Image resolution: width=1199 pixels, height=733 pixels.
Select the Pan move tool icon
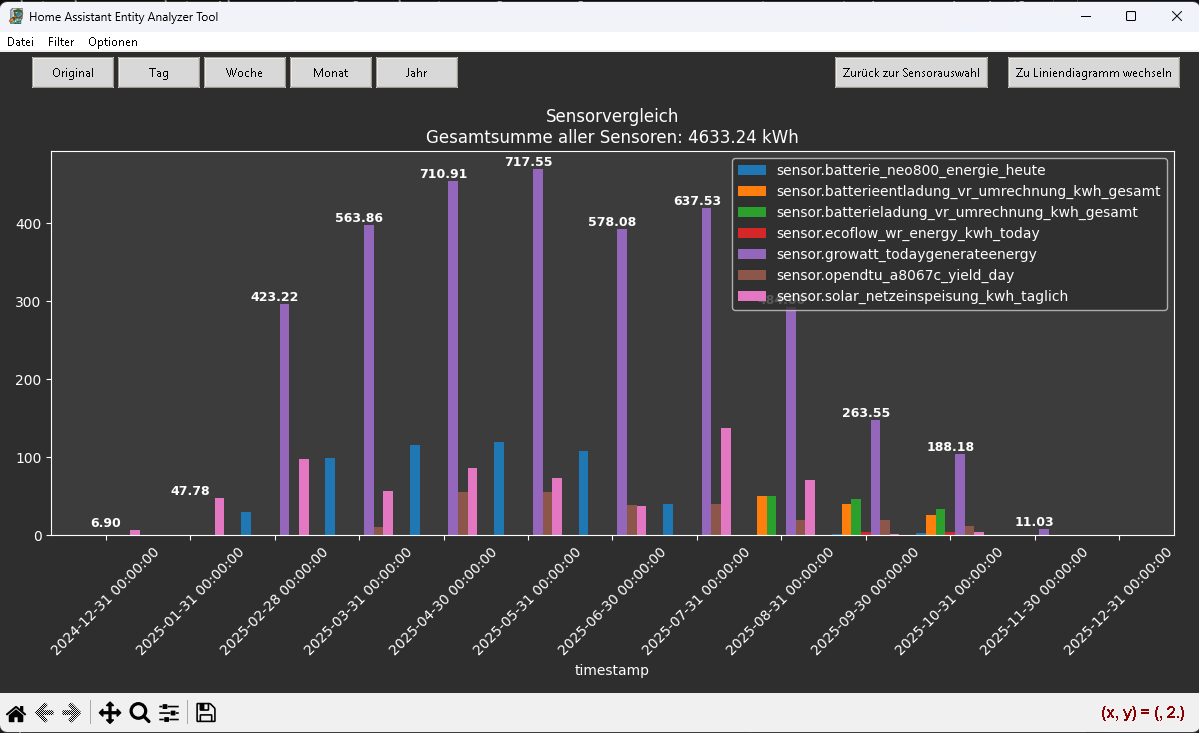tap(110, 713)
